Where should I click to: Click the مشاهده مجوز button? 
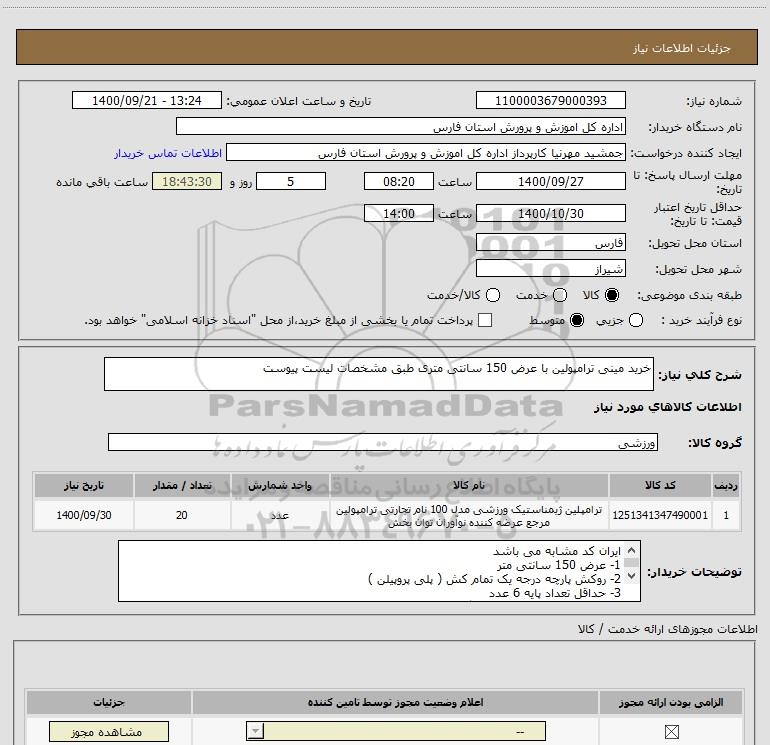click(109, 732)
